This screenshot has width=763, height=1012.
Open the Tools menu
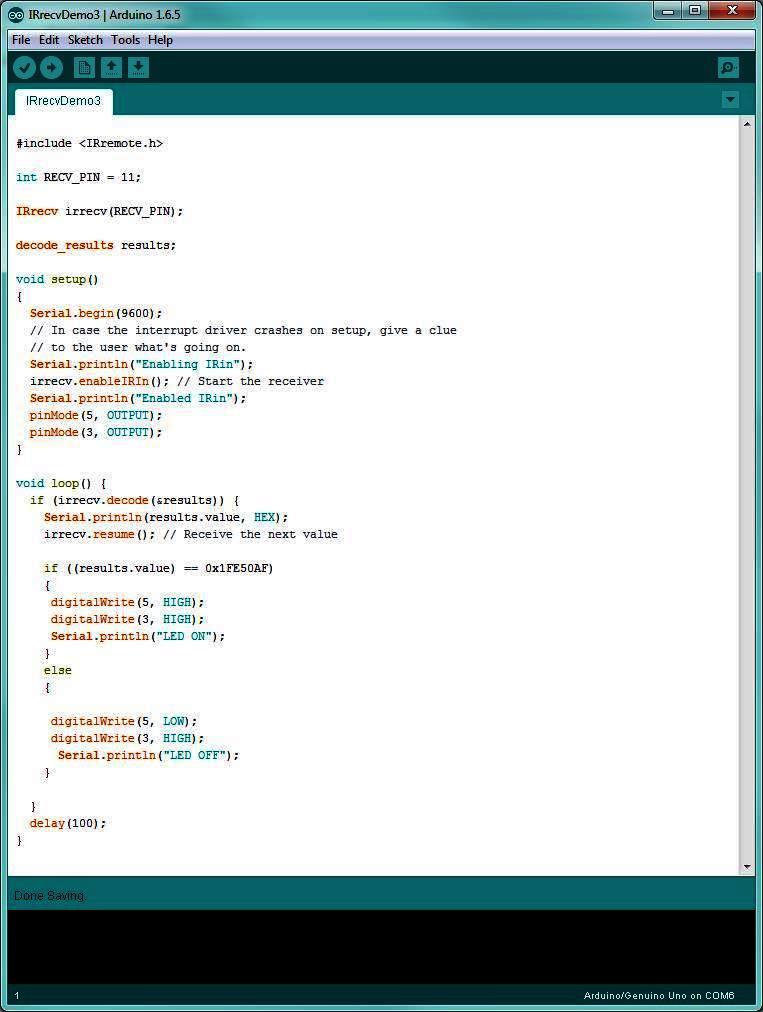point(125,40)
